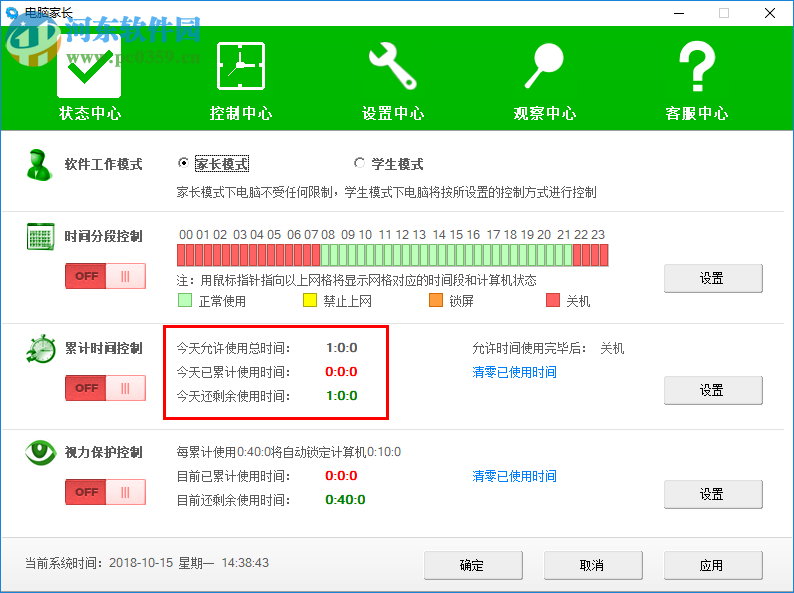
Task: Toggle the 时间分段控制 OFF switch
Action: click(x=105, y=276)
